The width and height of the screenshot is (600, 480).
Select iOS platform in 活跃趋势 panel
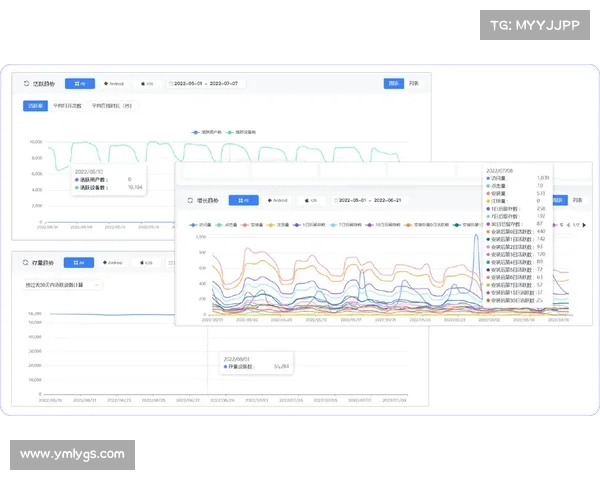pos(146,84)
